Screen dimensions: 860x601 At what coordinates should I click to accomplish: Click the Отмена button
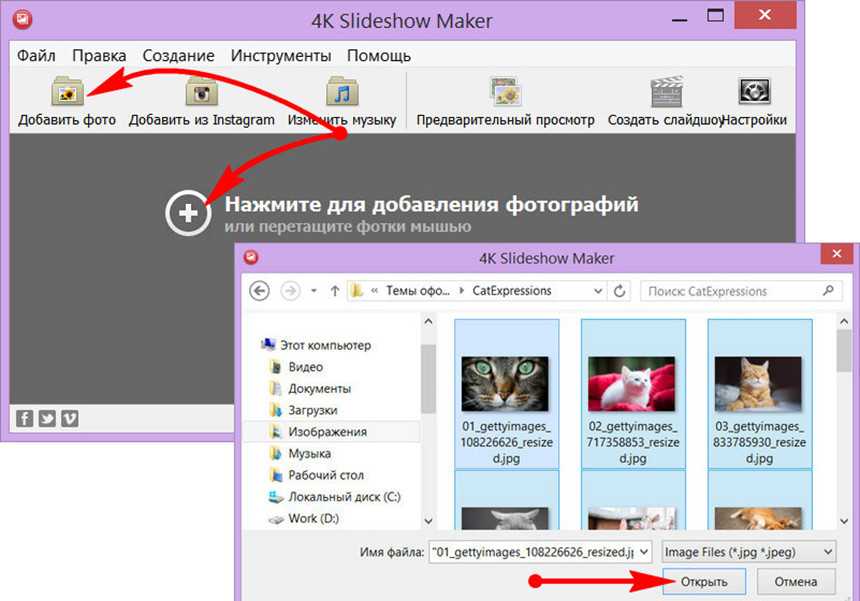coord(795,581)
